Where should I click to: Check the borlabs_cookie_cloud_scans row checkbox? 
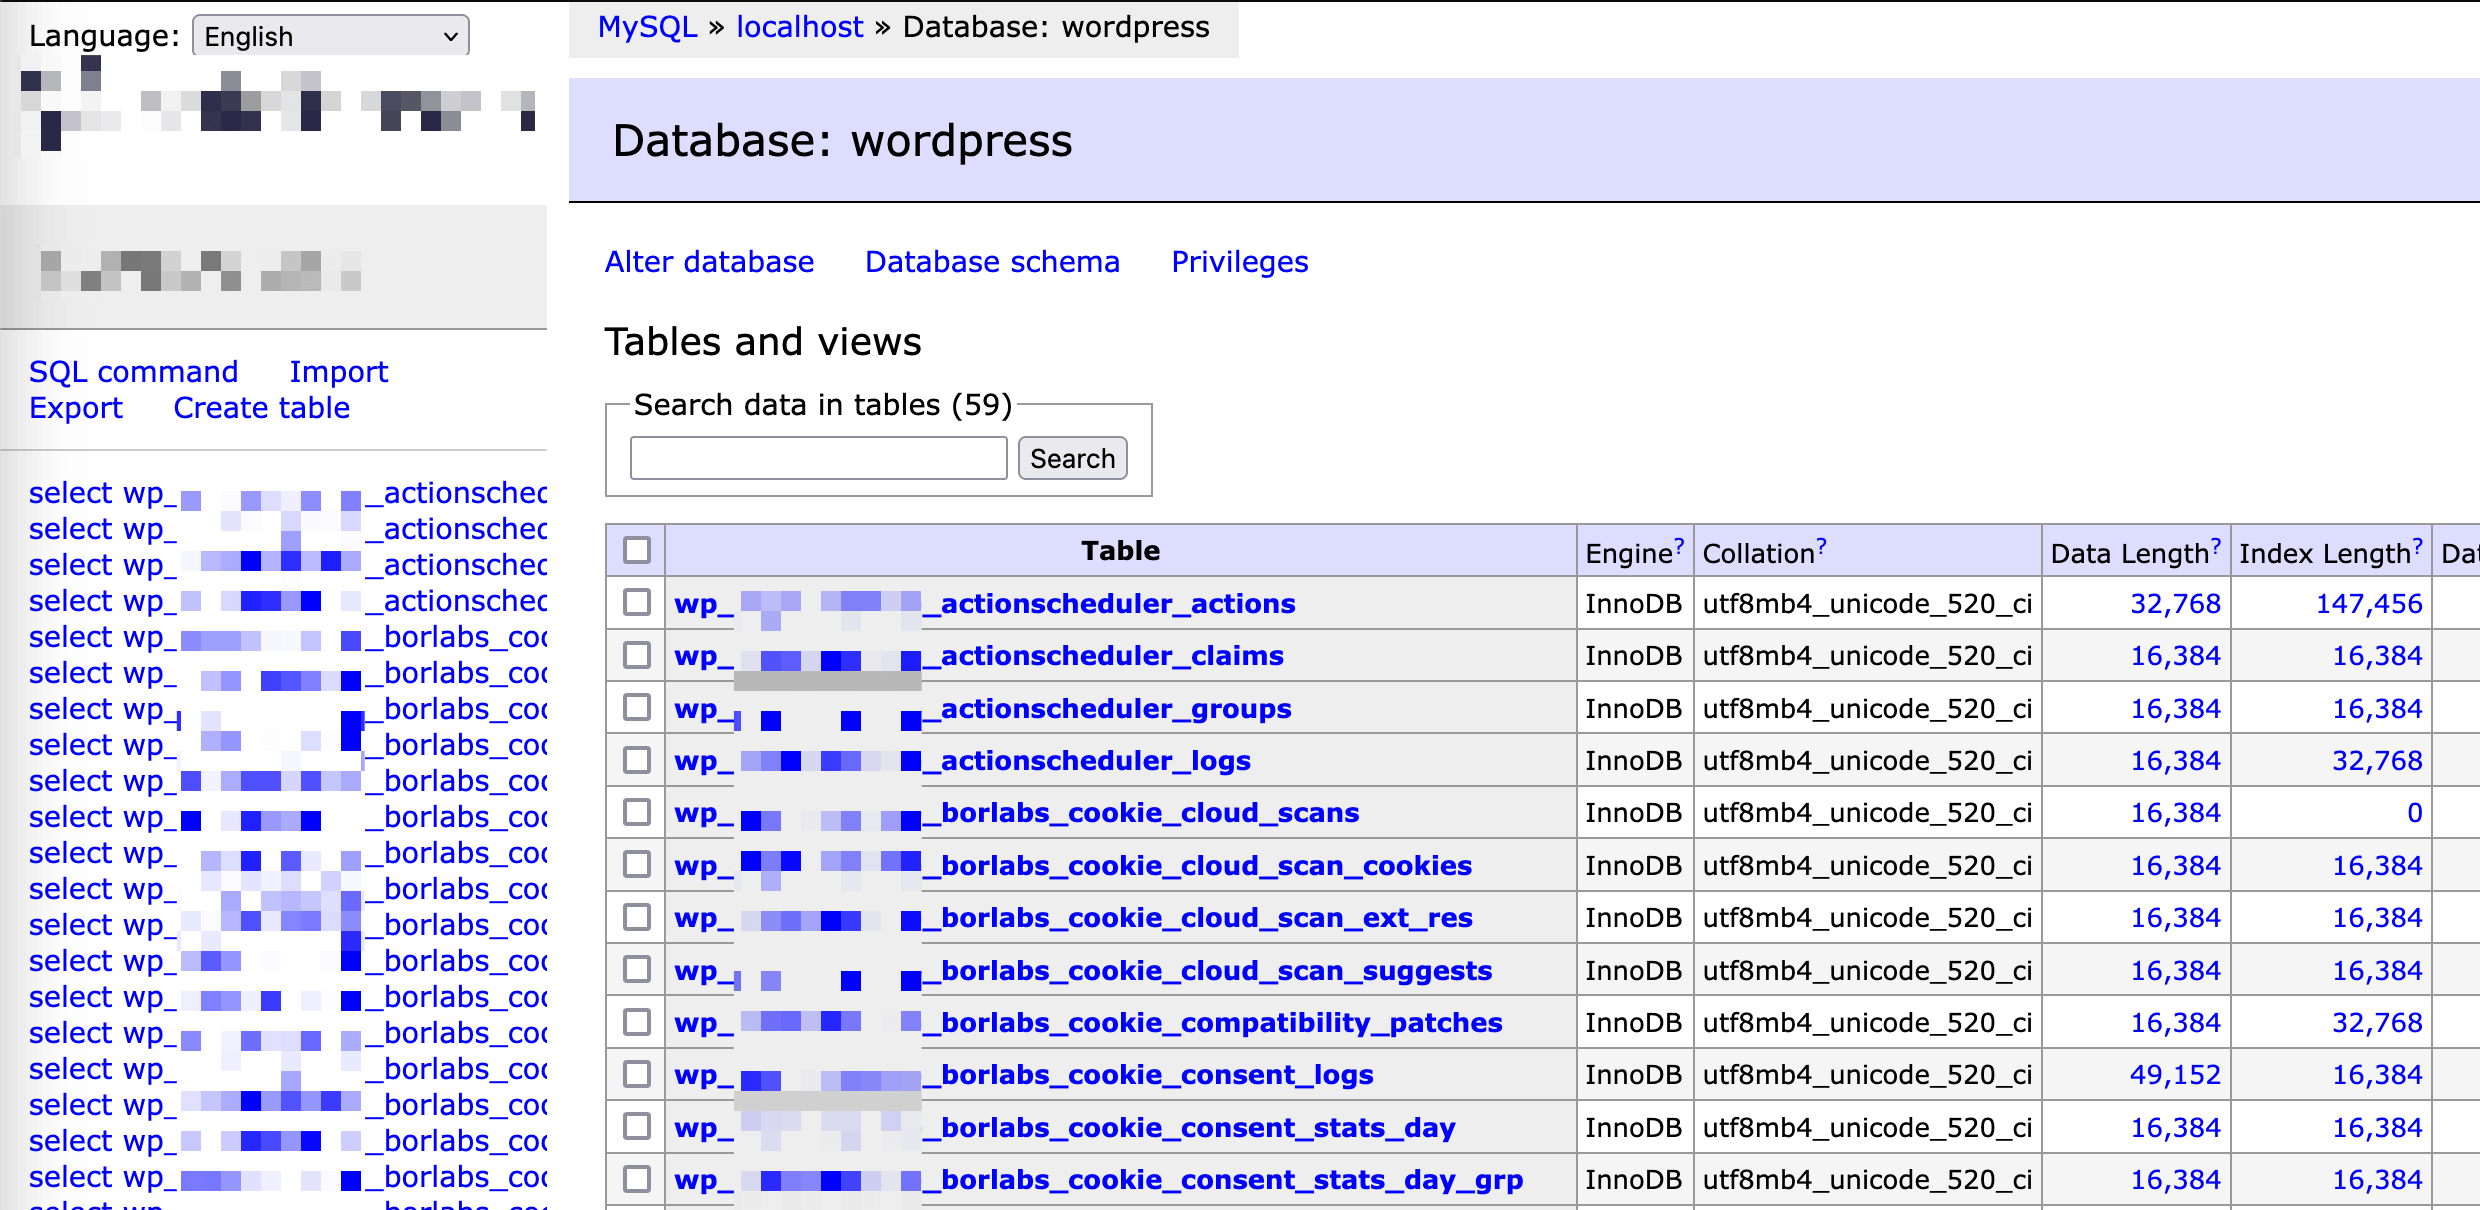637,812
